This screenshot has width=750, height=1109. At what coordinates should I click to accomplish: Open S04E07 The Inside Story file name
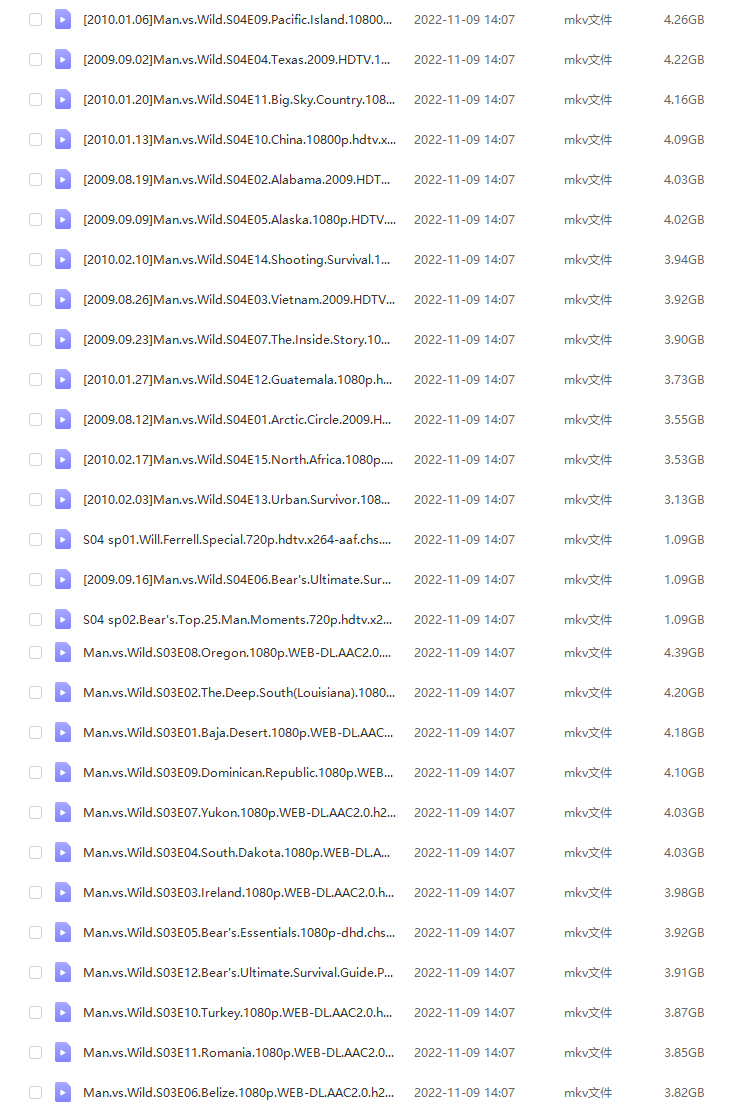click(236, 339)
